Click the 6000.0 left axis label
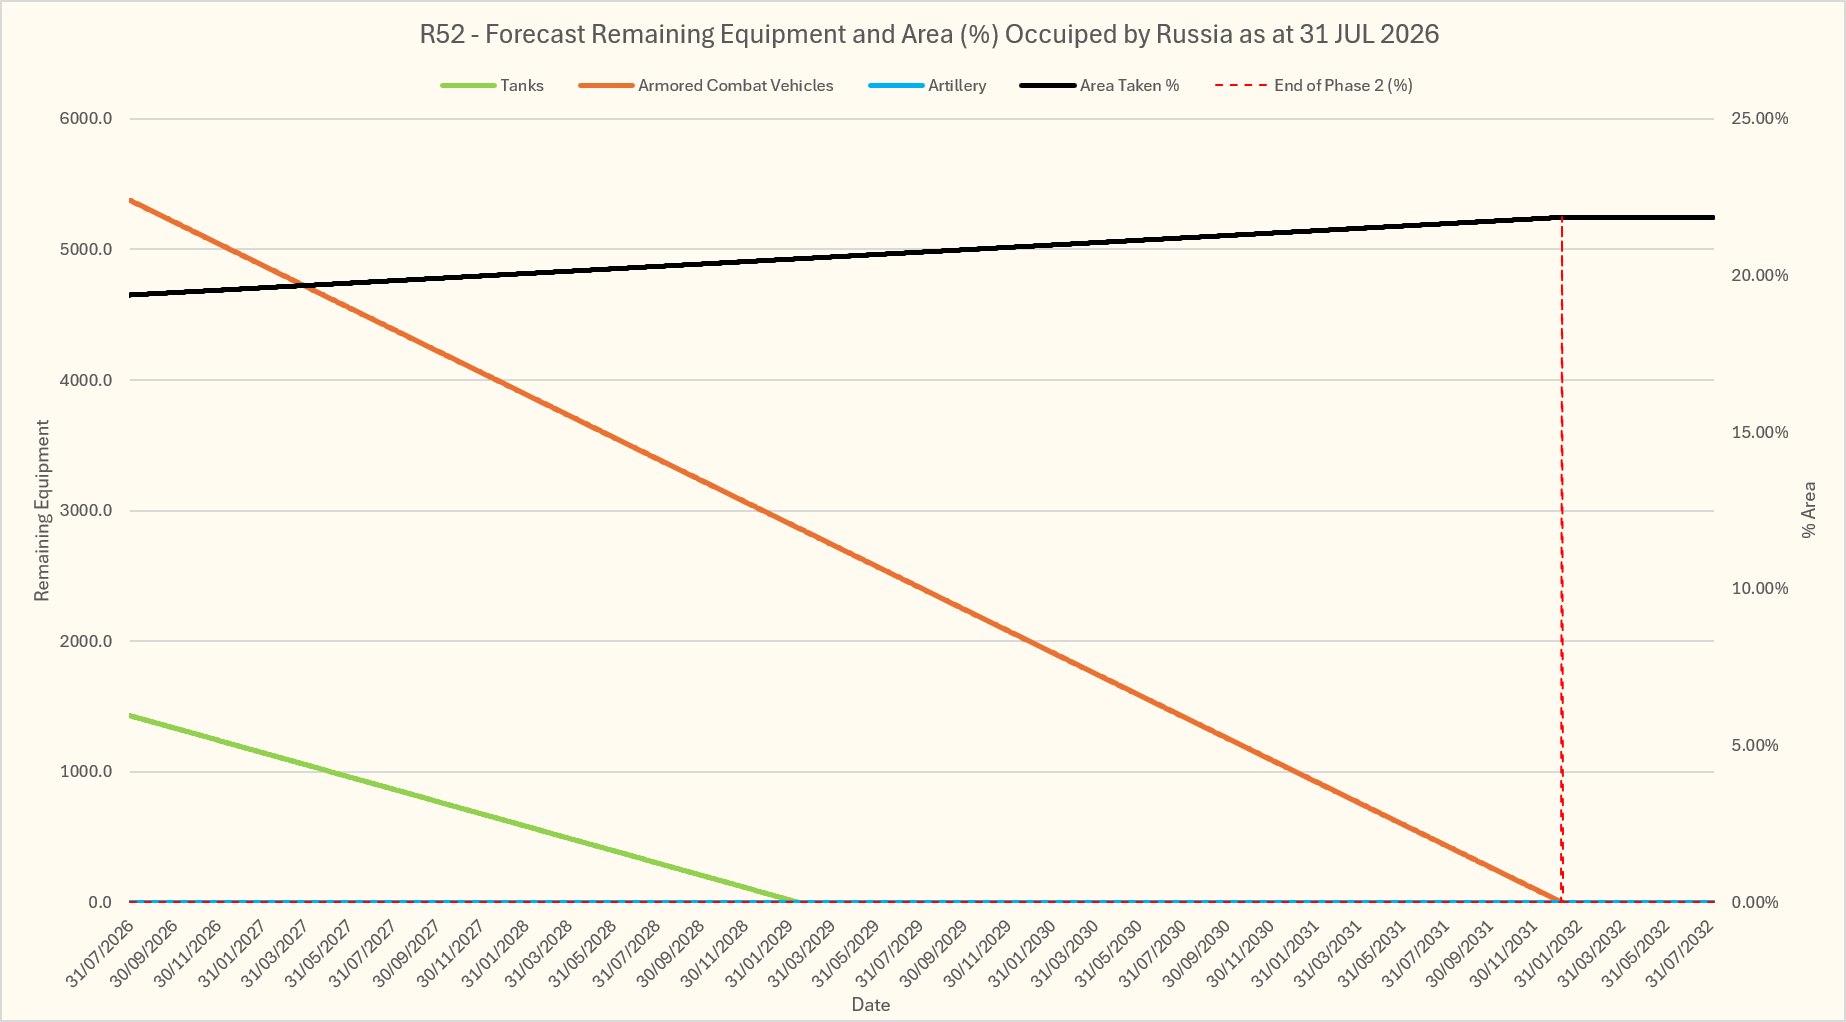1846x1022 pixels. [x=86, y=118]
